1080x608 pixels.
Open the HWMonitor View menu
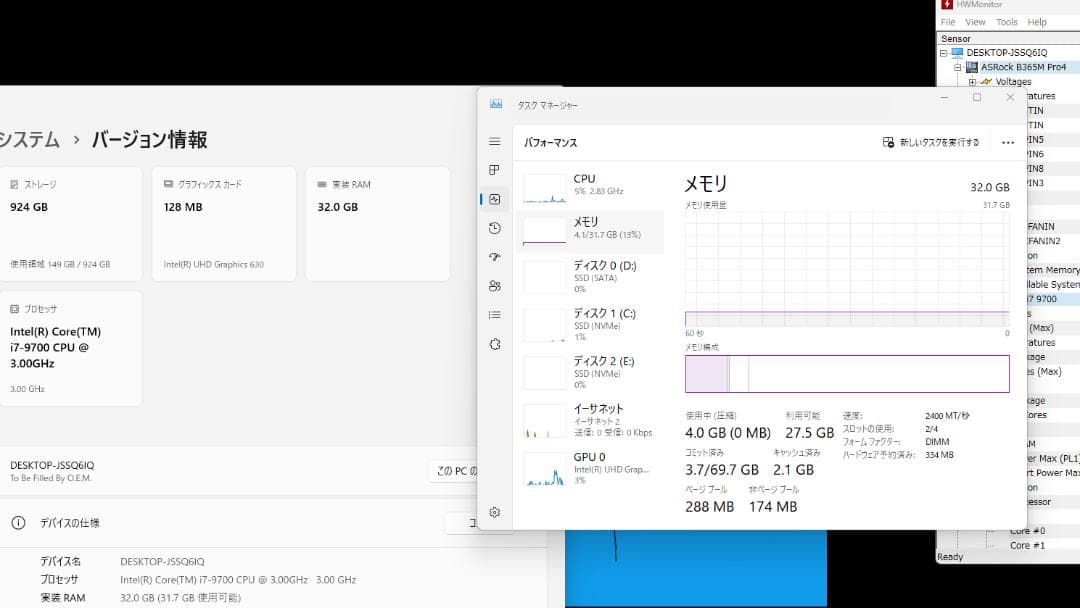[x=975, y=22]
